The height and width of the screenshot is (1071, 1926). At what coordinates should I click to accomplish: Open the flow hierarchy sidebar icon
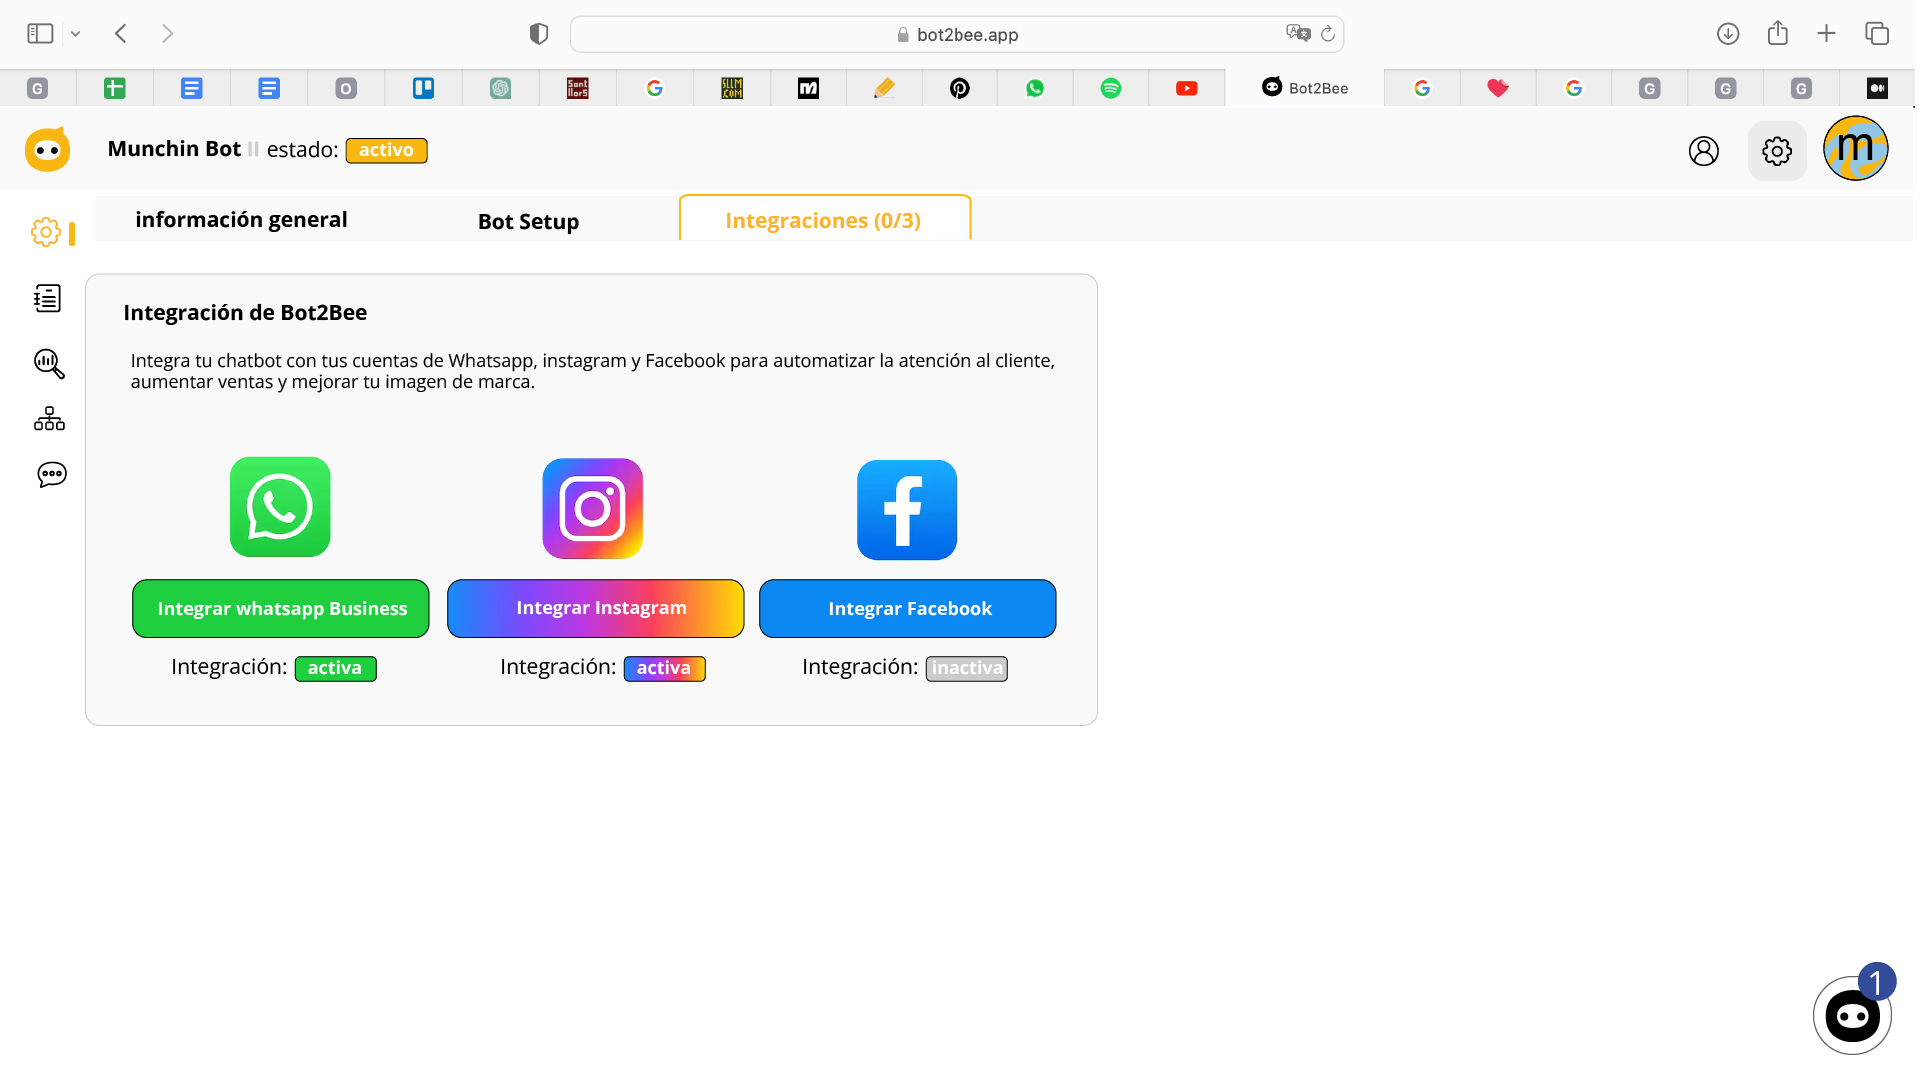(x=49, y=419)
